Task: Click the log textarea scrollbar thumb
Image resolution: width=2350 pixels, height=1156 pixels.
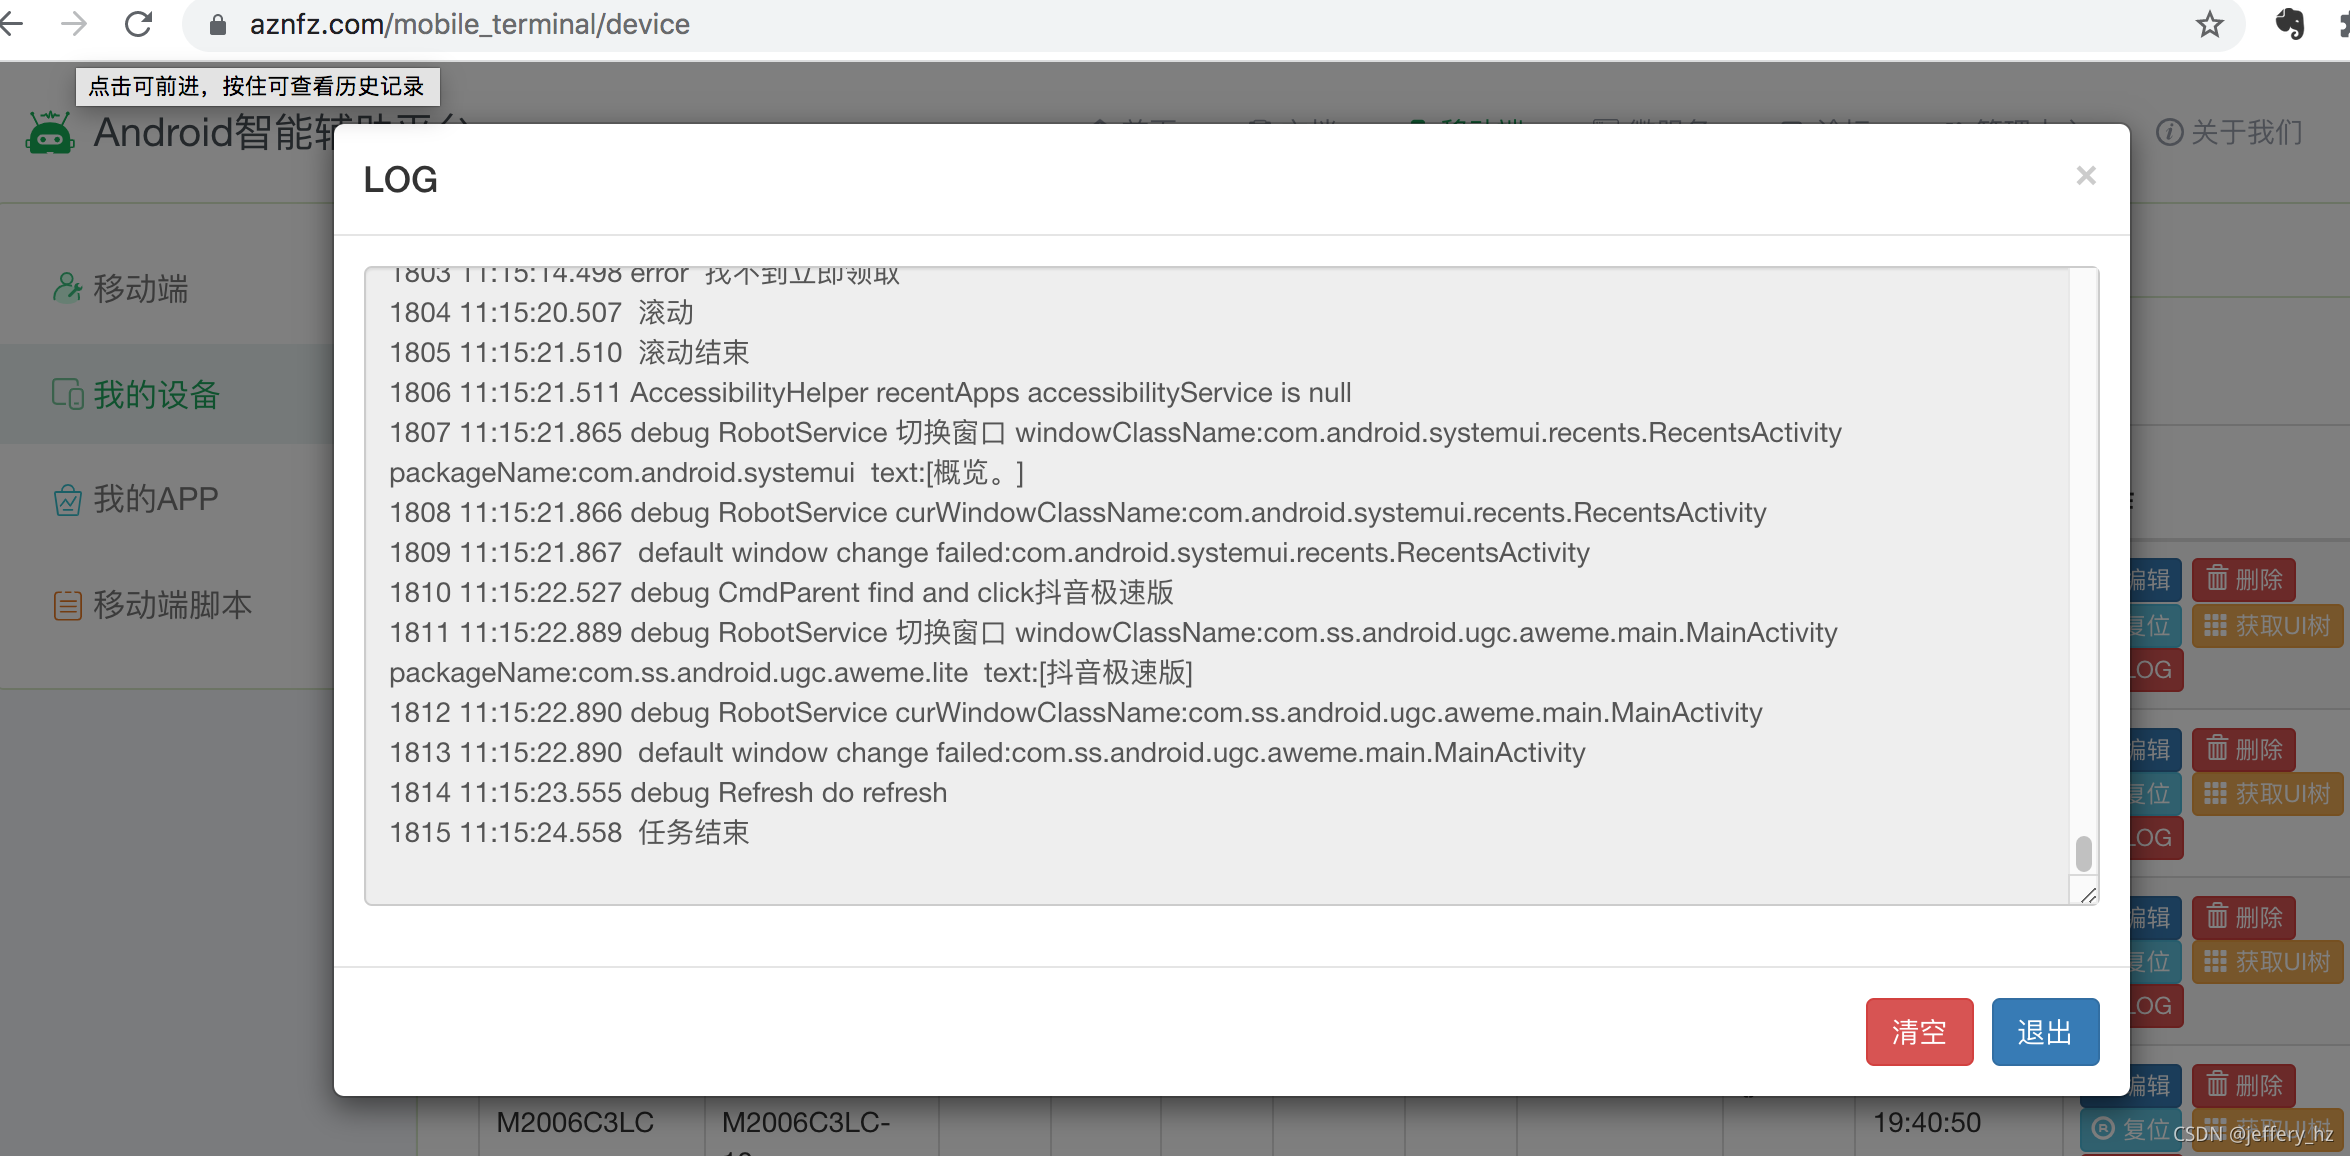Action: coord(2083,854)
